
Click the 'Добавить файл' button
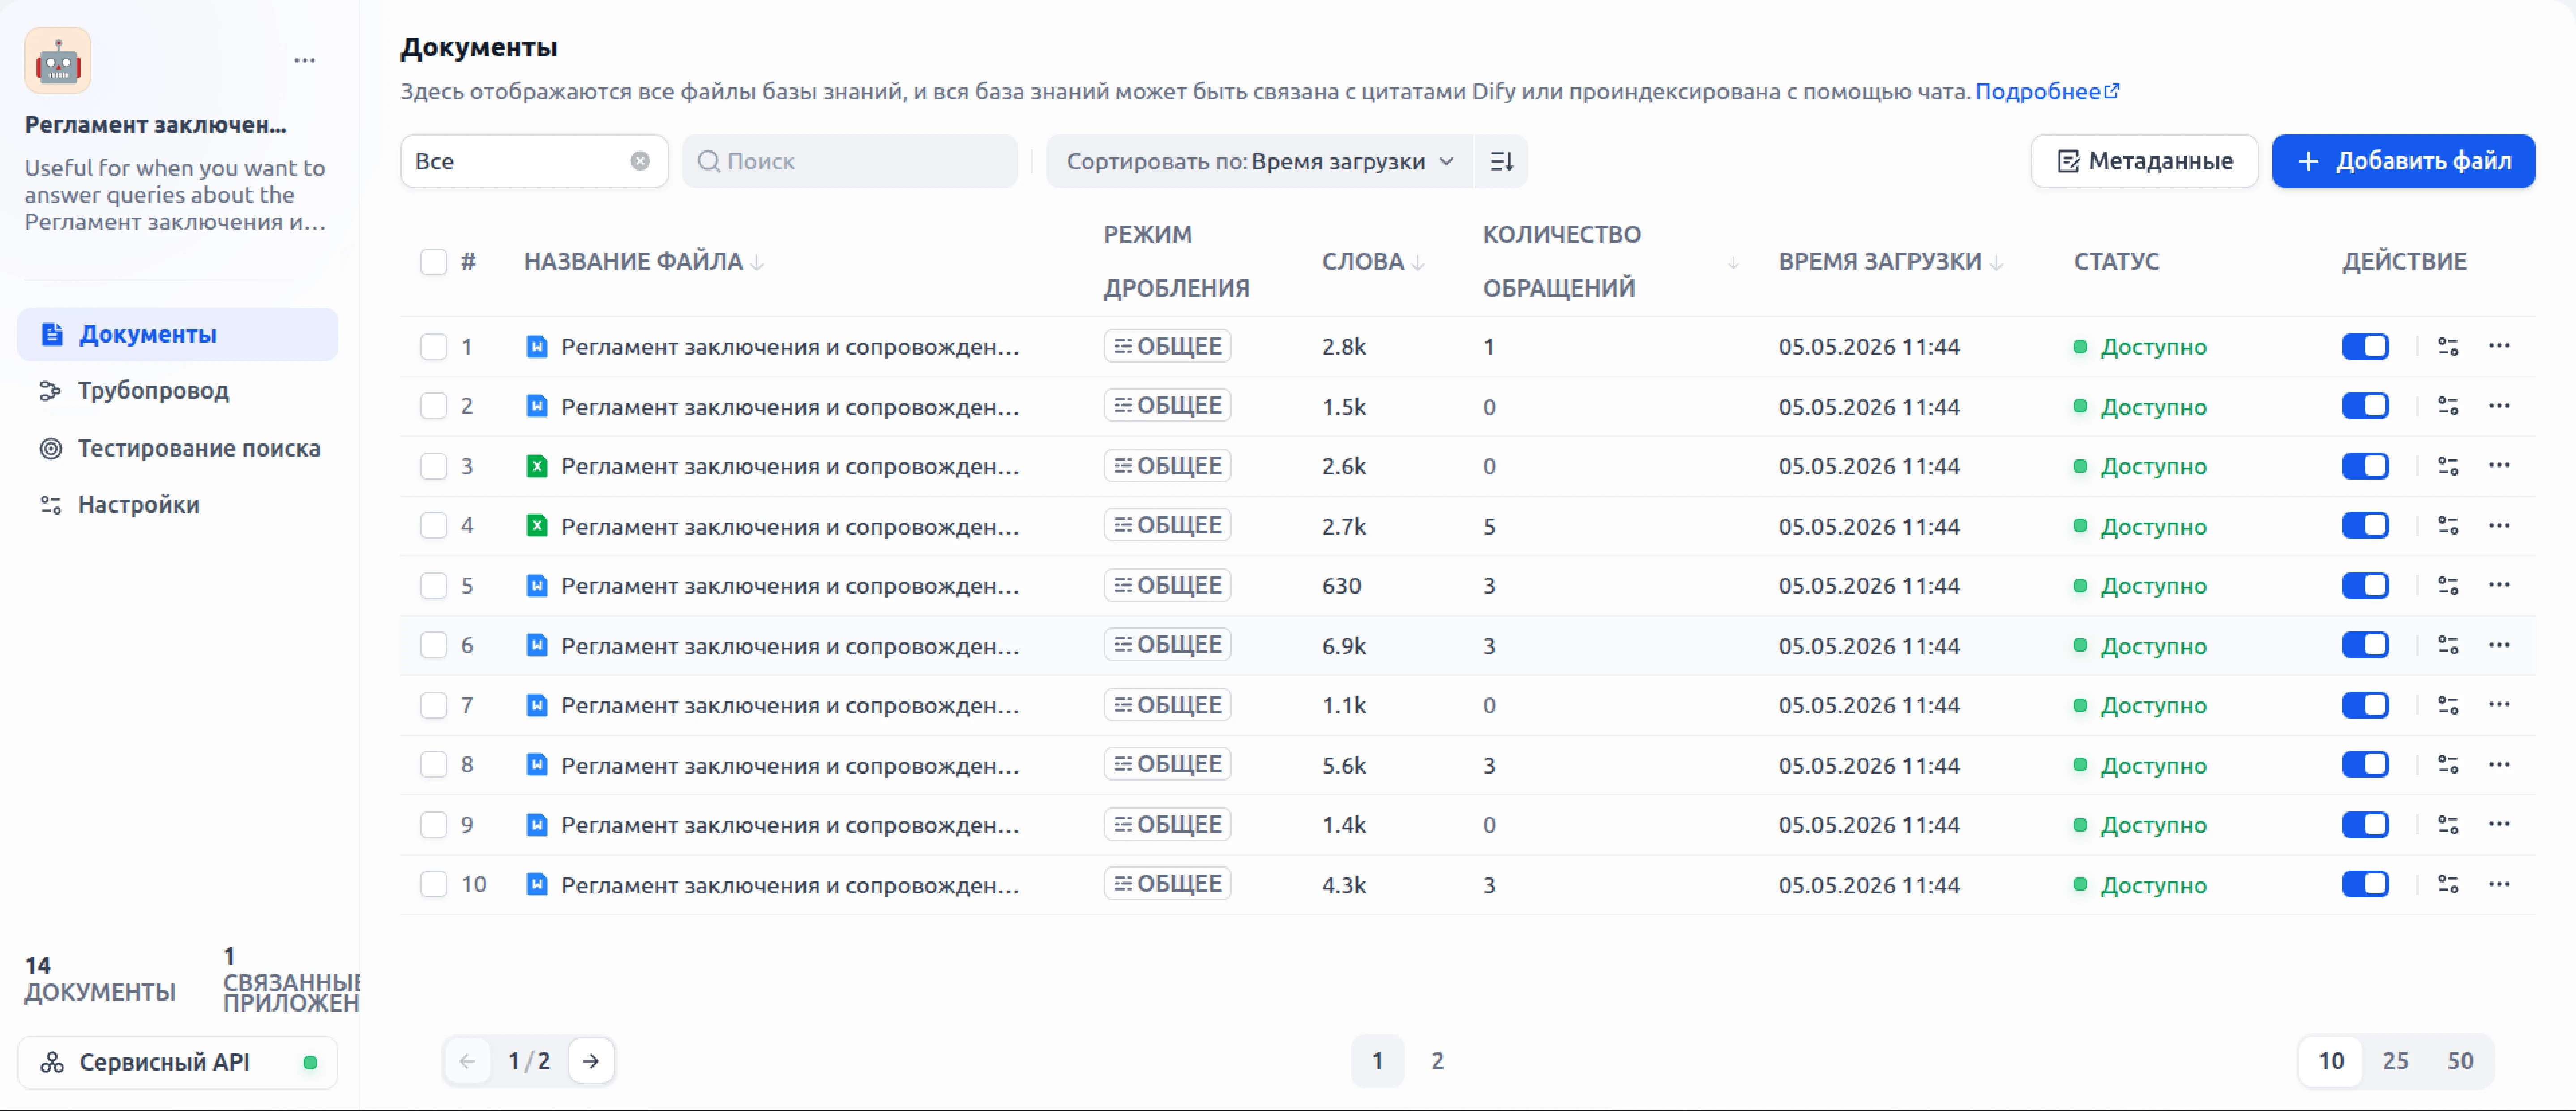pos(2403,161)
